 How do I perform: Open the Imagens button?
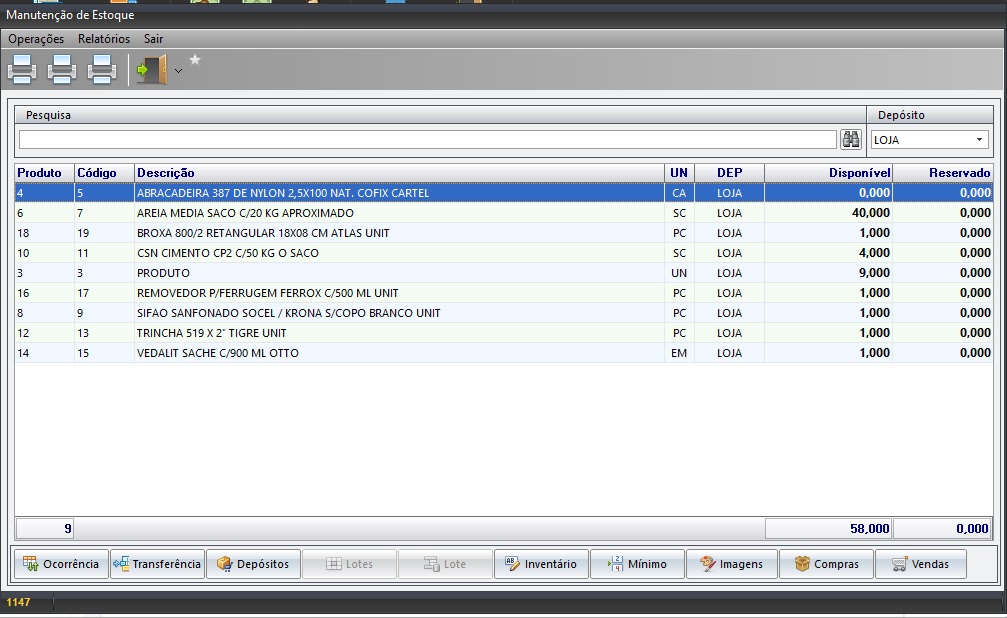coord(732,564)
